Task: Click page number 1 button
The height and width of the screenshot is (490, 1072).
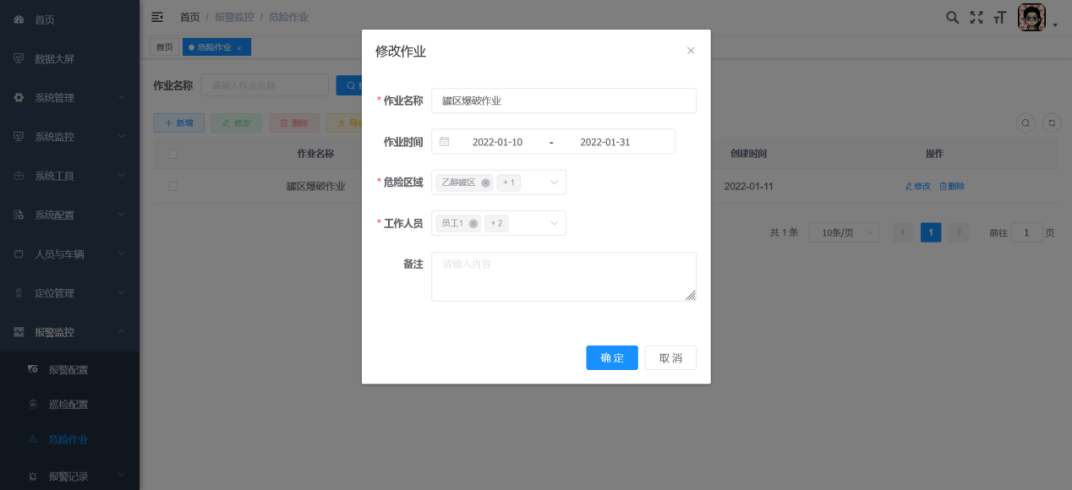Action: tap(930, 232)
